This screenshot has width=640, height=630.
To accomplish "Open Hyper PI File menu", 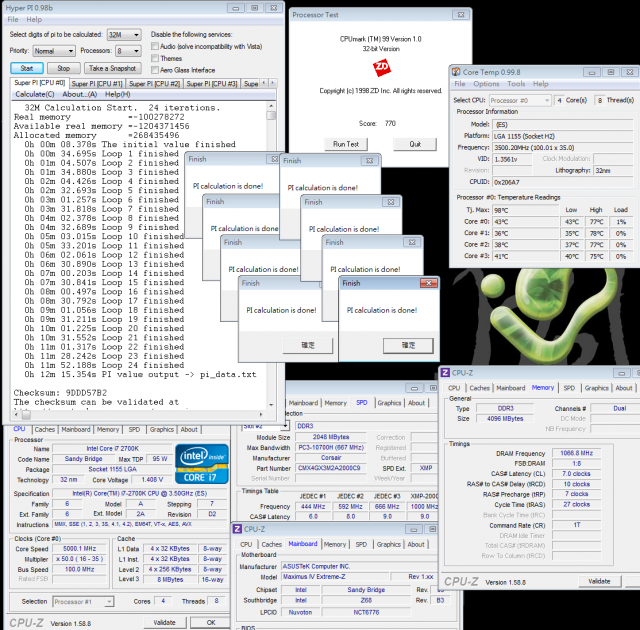I will 13,20.
